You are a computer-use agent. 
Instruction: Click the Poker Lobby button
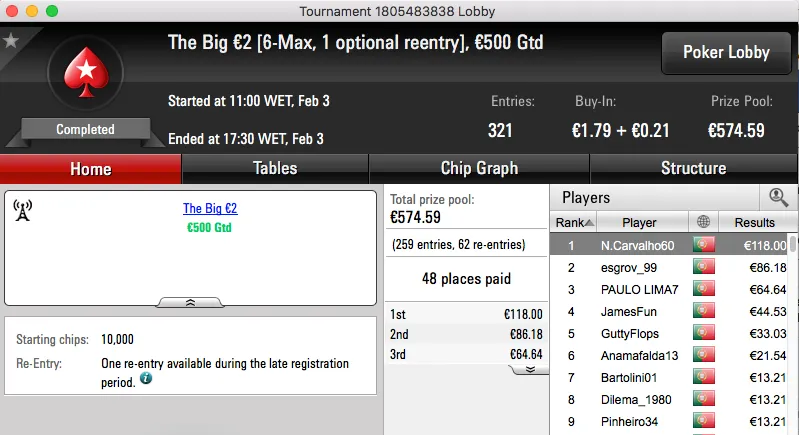tap(725, 53)
